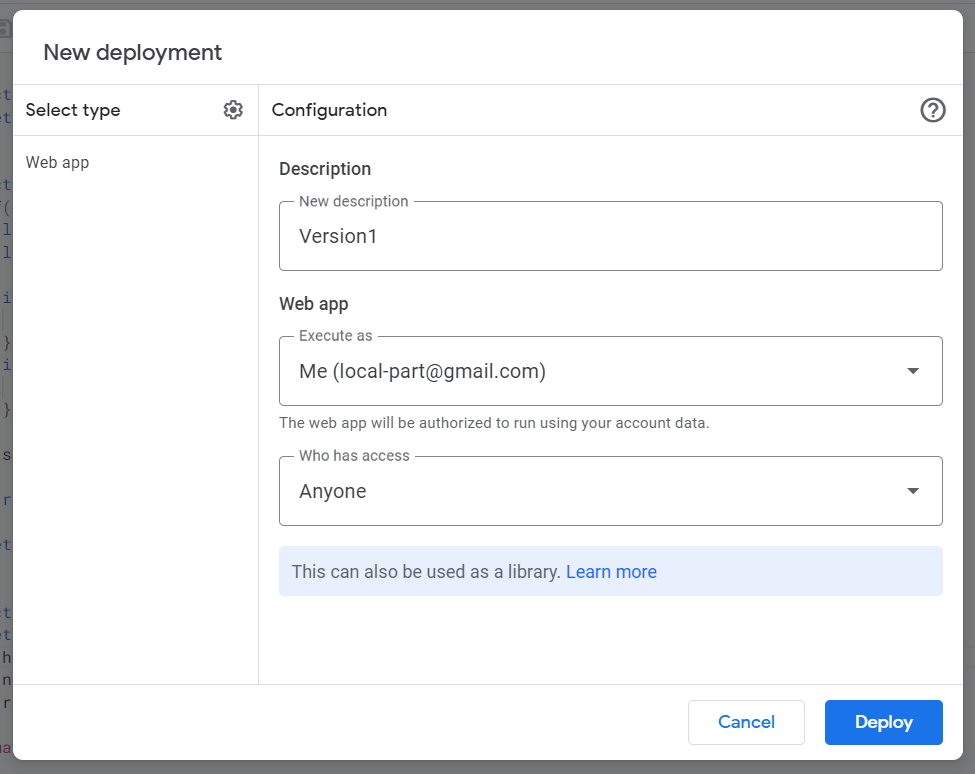Click the Web app configuration heading
Image resolution: width=975 pixels, height=774 pixels.
pos(313,304)
